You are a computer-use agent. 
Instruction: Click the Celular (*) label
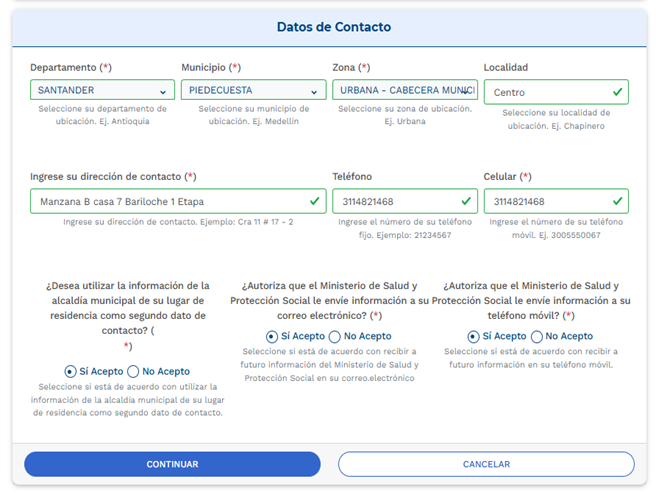(507, 177)
